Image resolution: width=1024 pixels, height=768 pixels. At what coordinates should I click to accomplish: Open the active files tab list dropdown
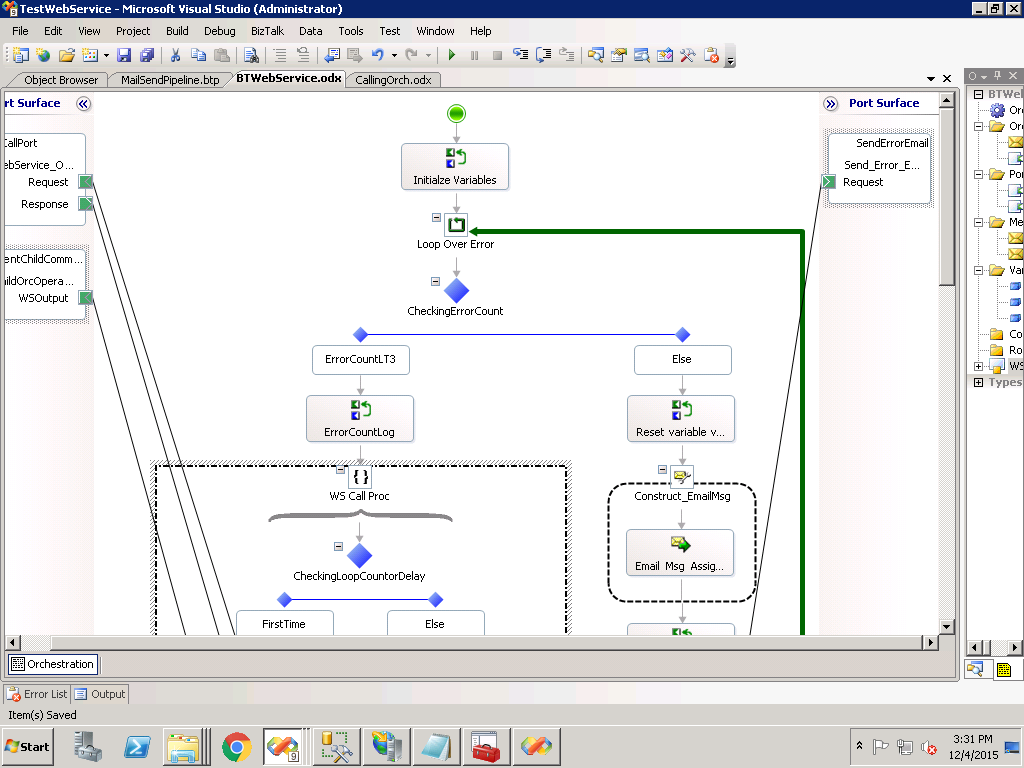tap(931, 78)
